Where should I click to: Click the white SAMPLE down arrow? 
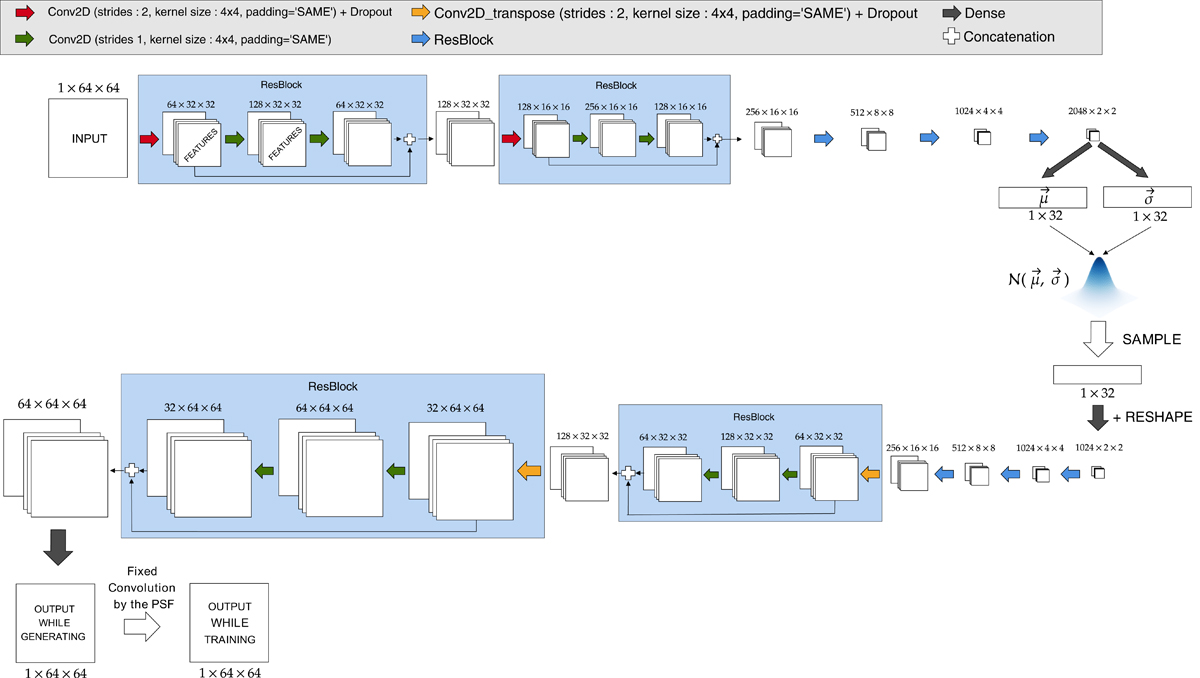(x=1097, y=339)
